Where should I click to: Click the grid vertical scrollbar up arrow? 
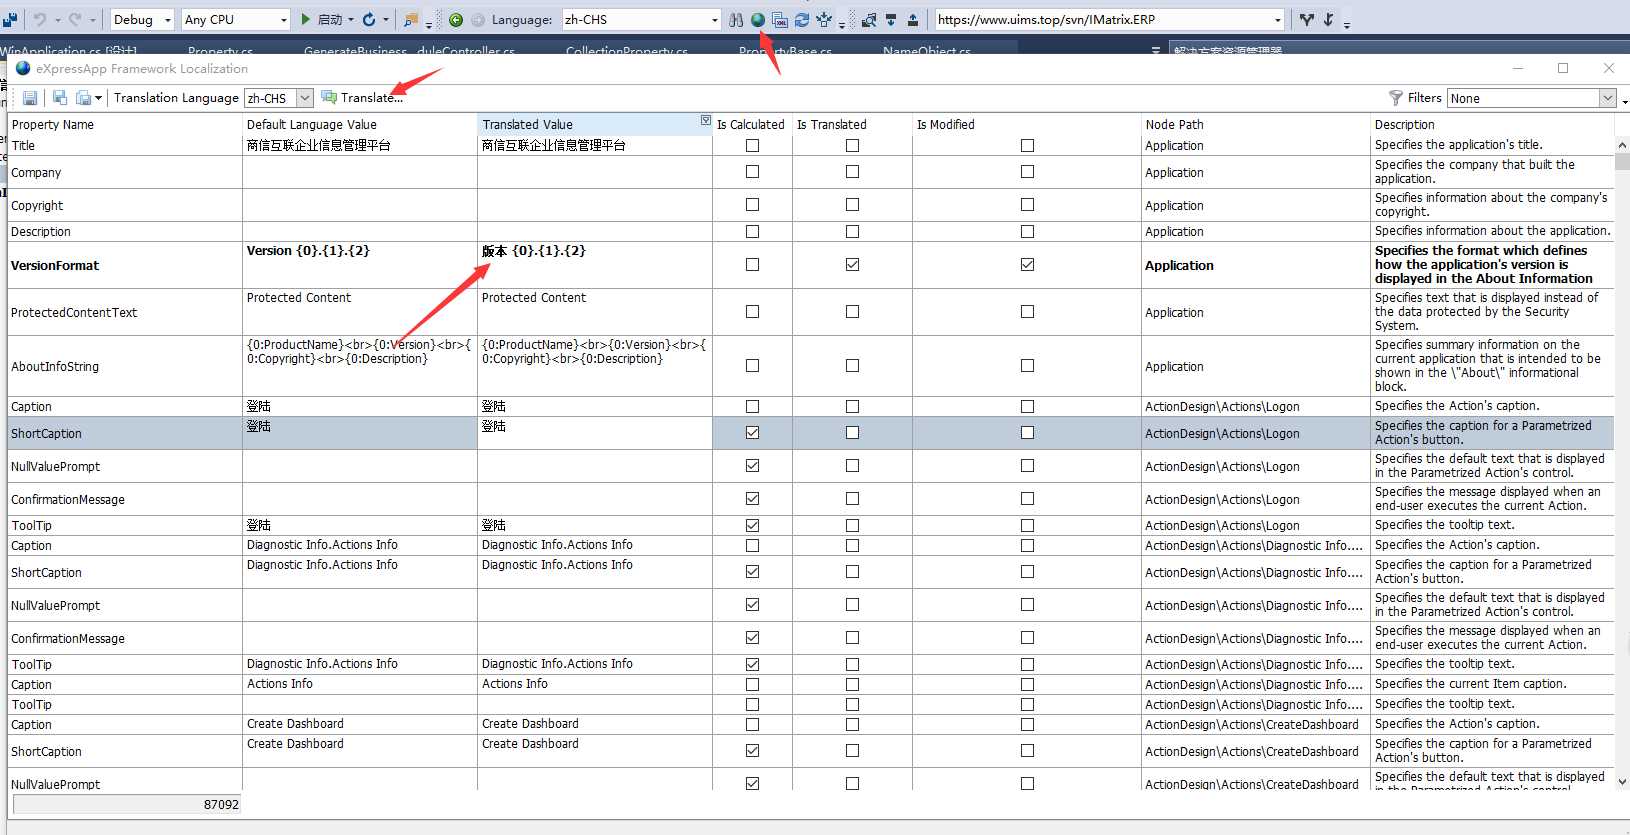[x=1622, y=145]
